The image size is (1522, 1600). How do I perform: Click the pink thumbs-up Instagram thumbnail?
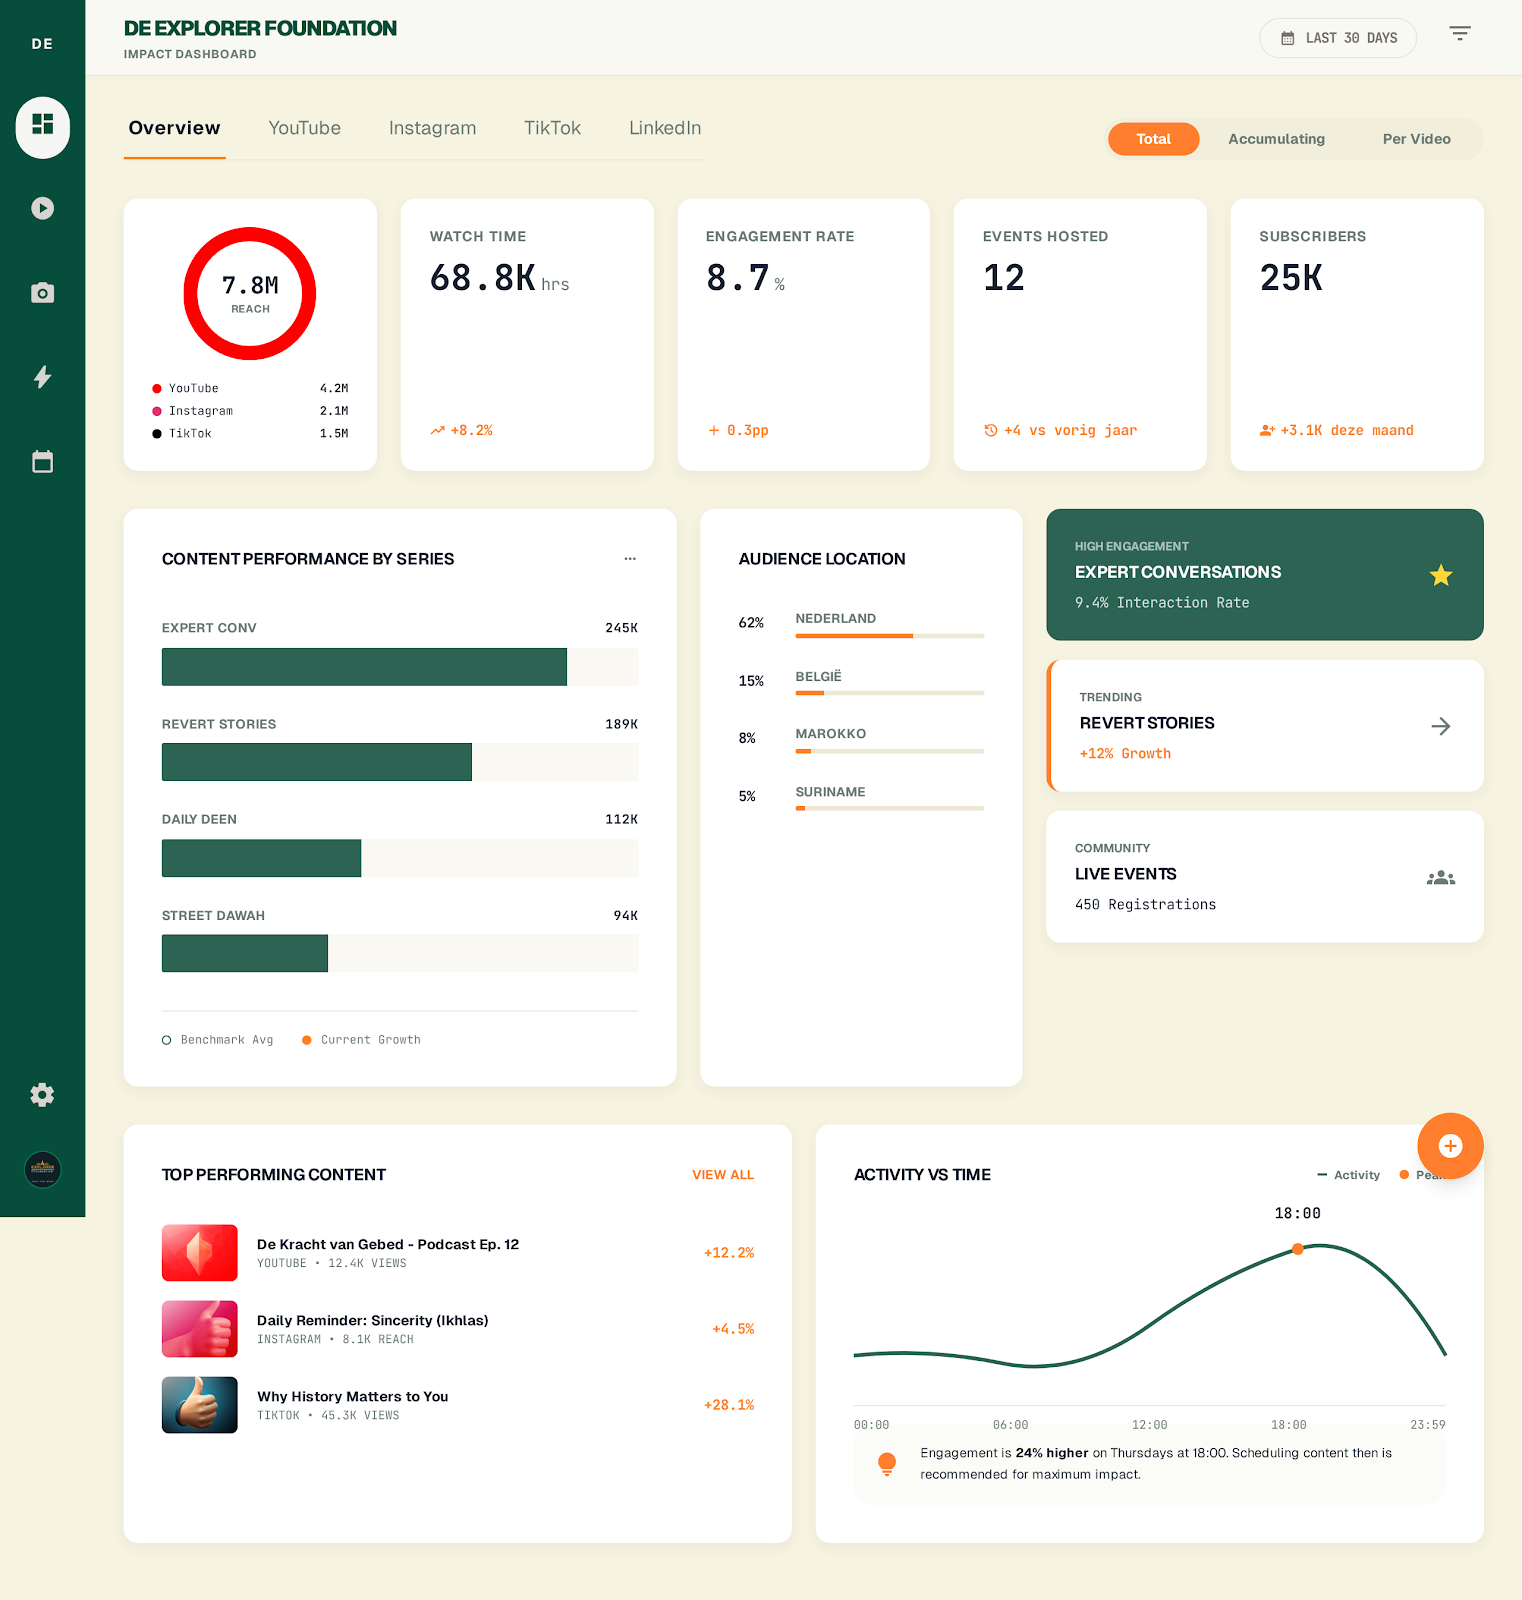[200, 1329]
